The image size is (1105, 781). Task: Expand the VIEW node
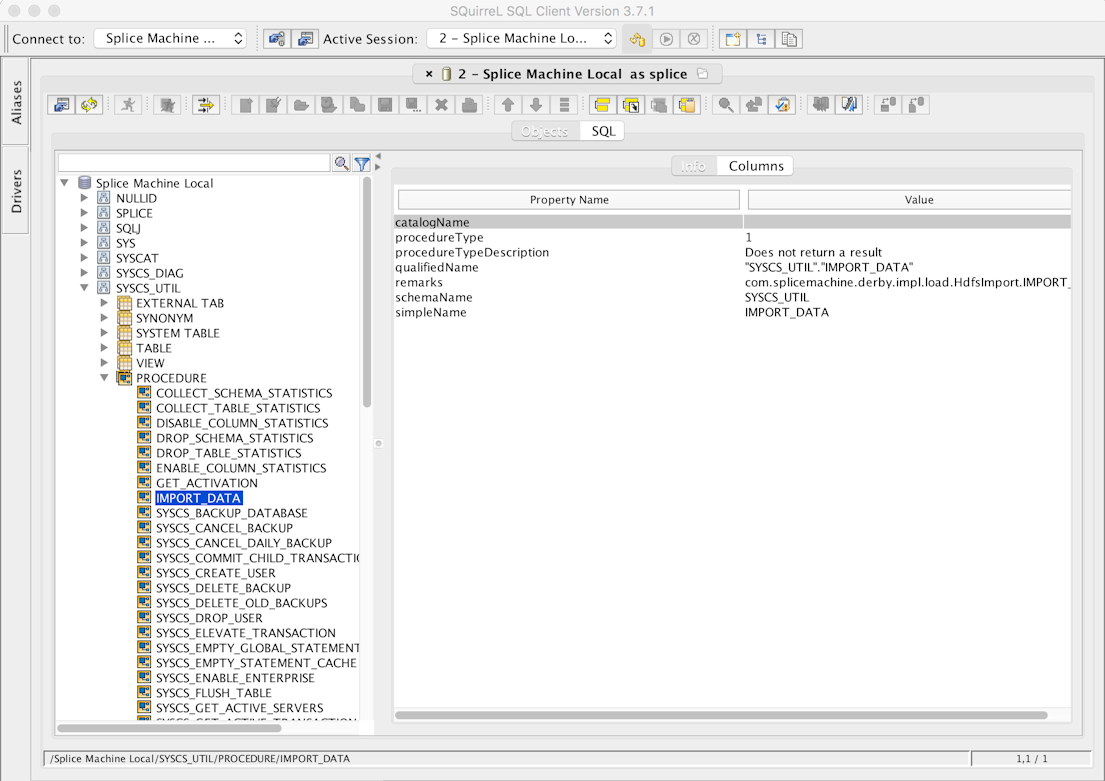tap(104, 363)
